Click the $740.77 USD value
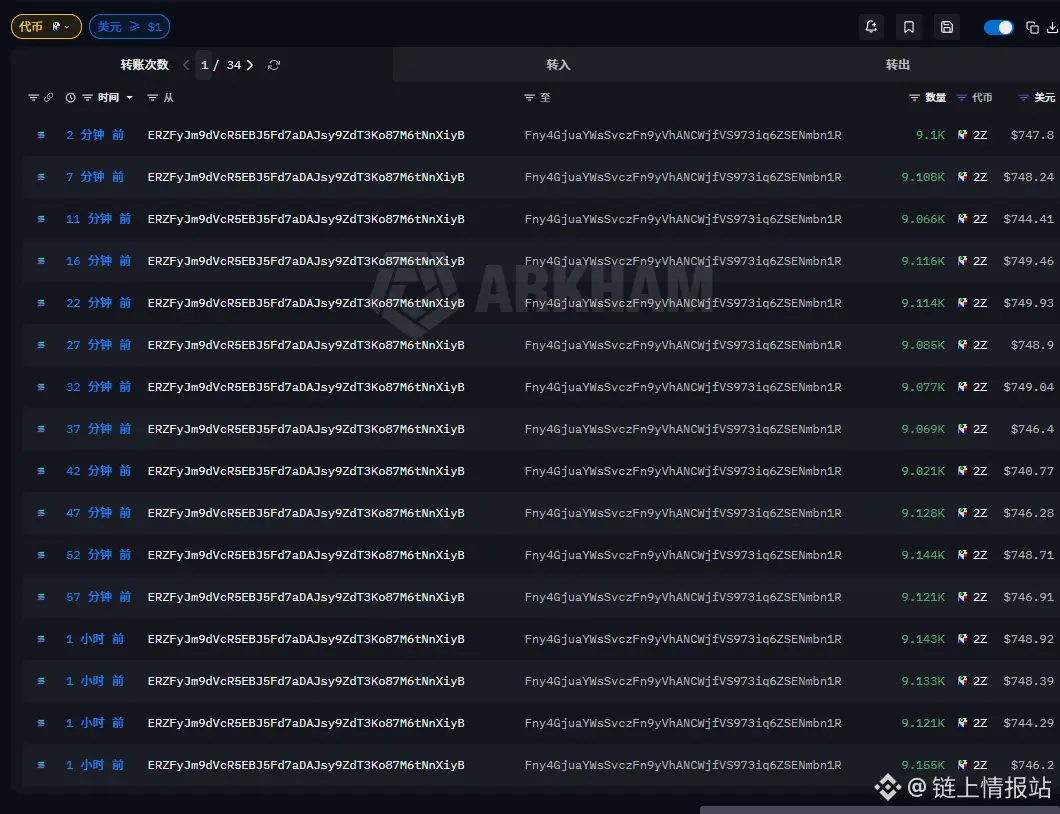This screenshot has width=1060, height=814. [x=1028, y=471]
